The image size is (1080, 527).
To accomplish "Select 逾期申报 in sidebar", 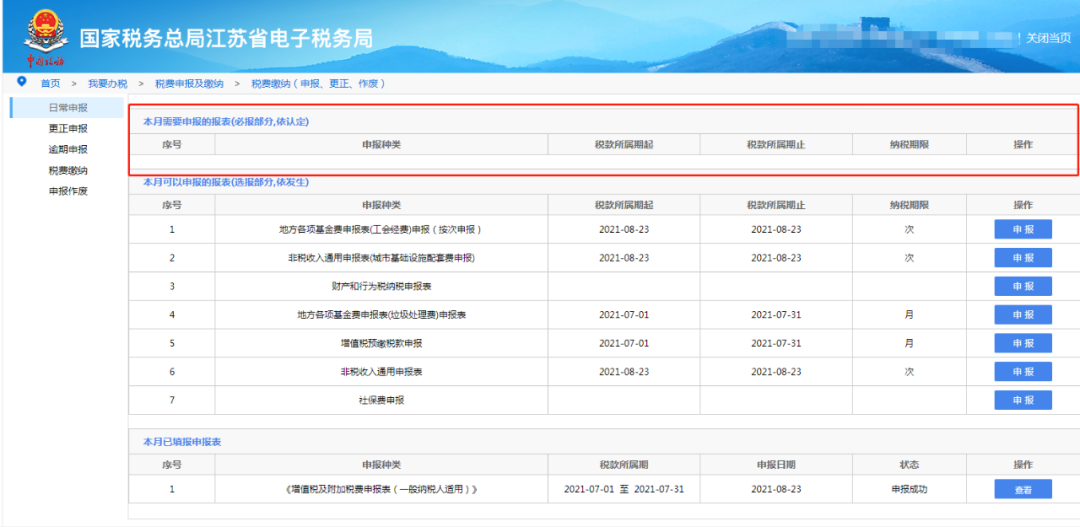I will 68,149.
